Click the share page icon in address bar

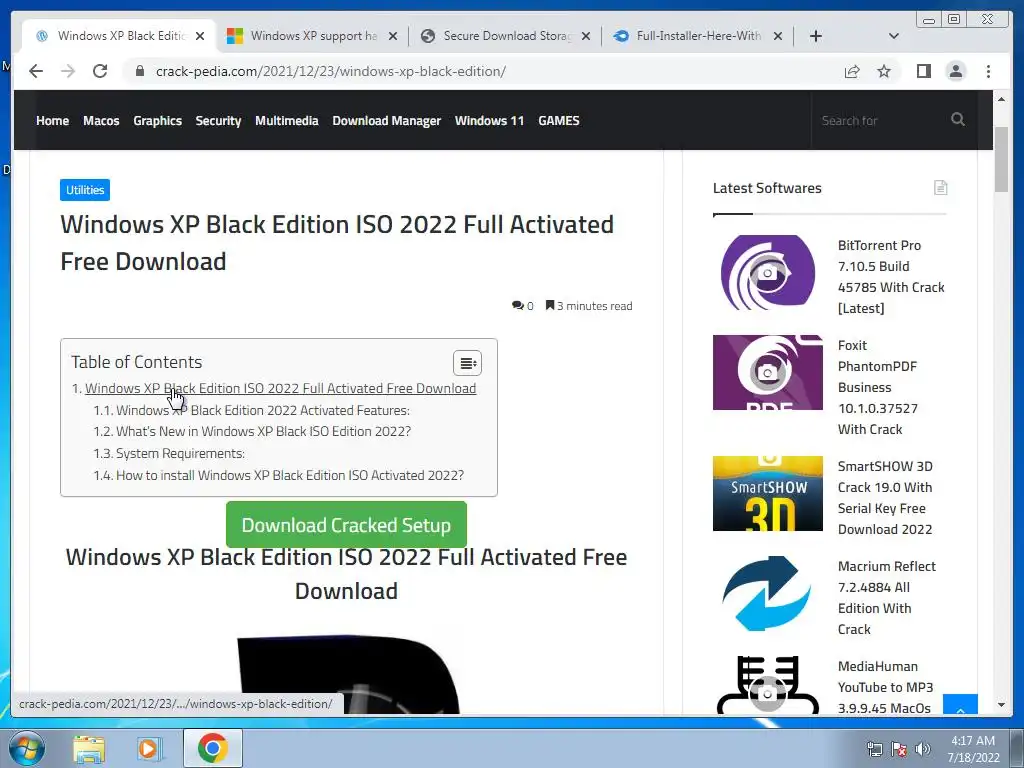point(852,71)
